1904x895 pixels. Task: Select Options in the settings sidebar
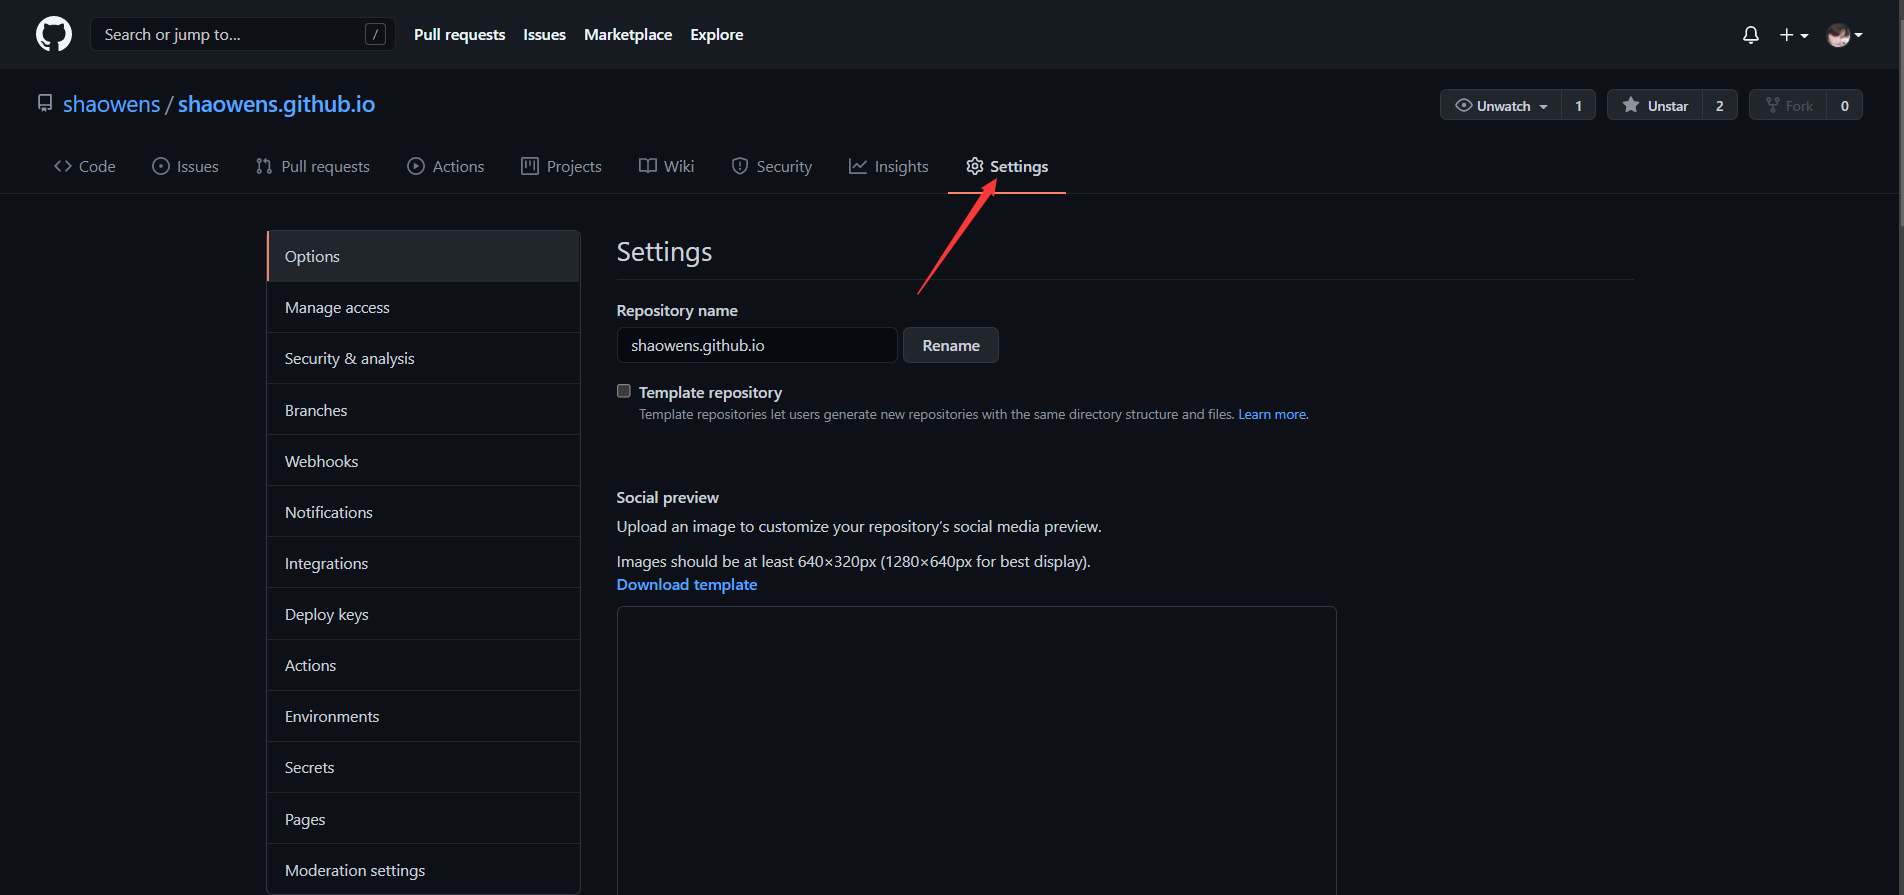[423, 256]
